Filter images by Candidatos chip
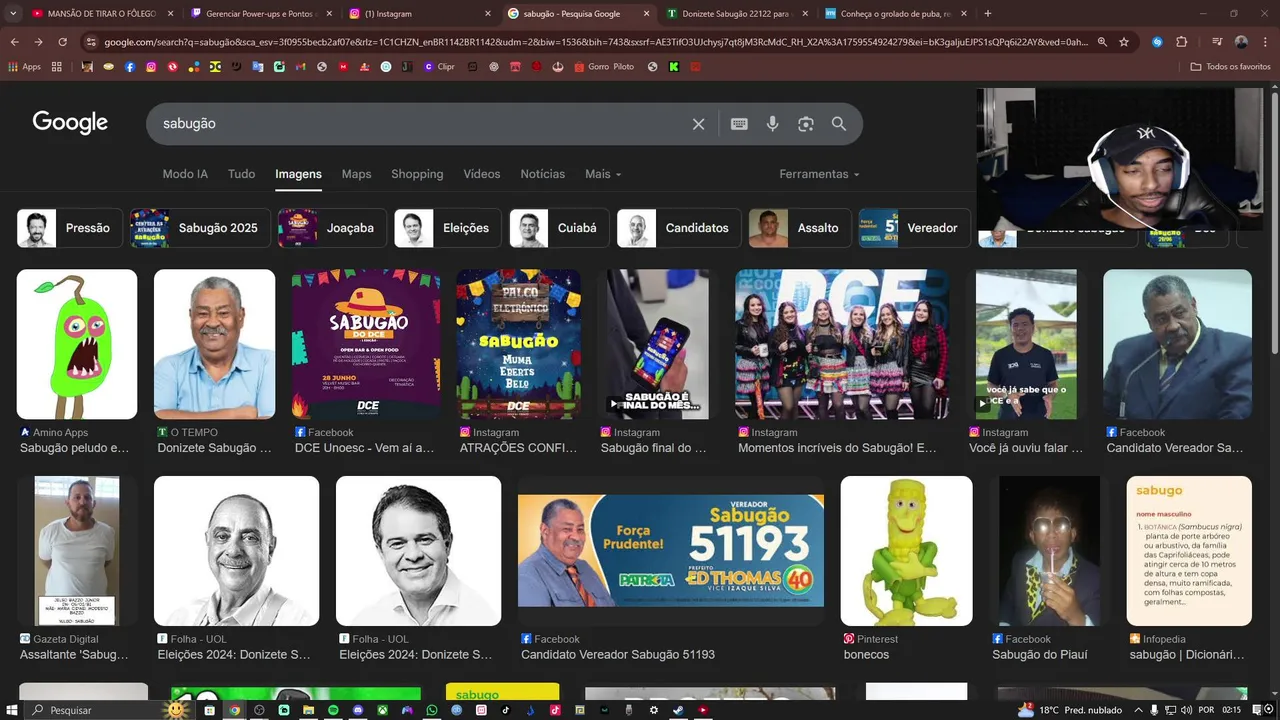The width and height of the screenshot is (1280, 720). pos(679,228)
